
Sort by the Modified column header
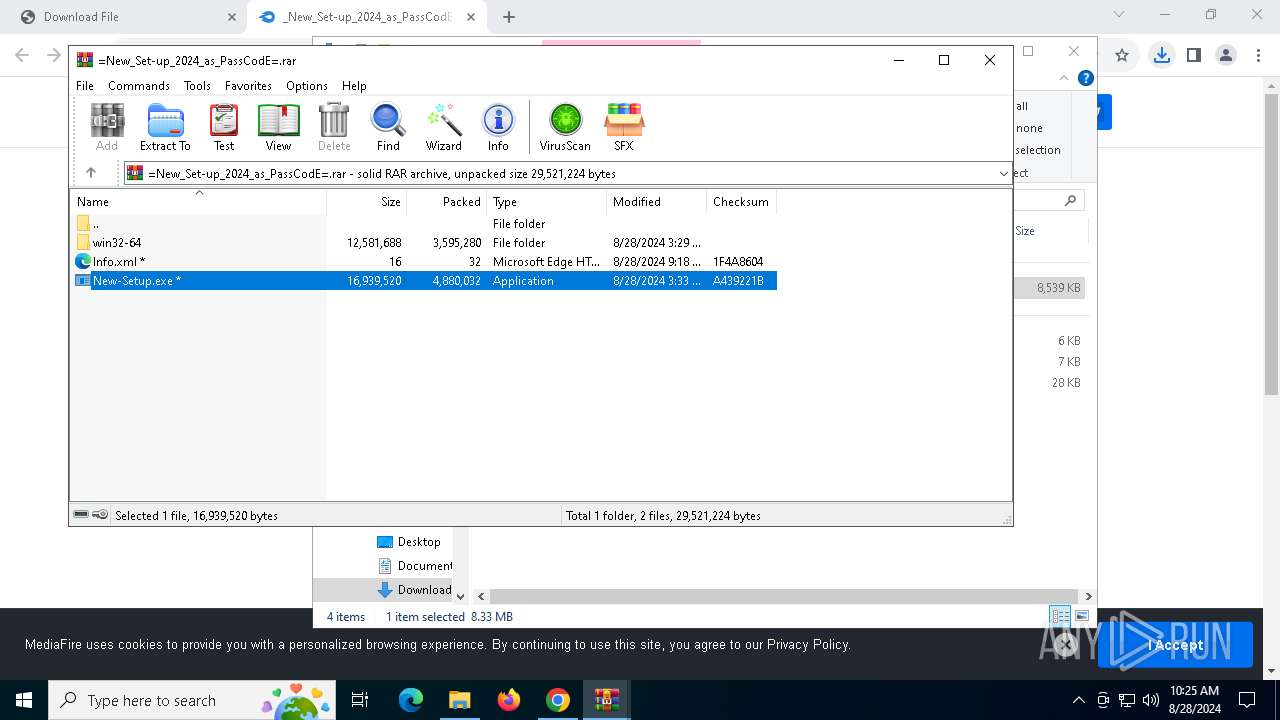(656, 202)
